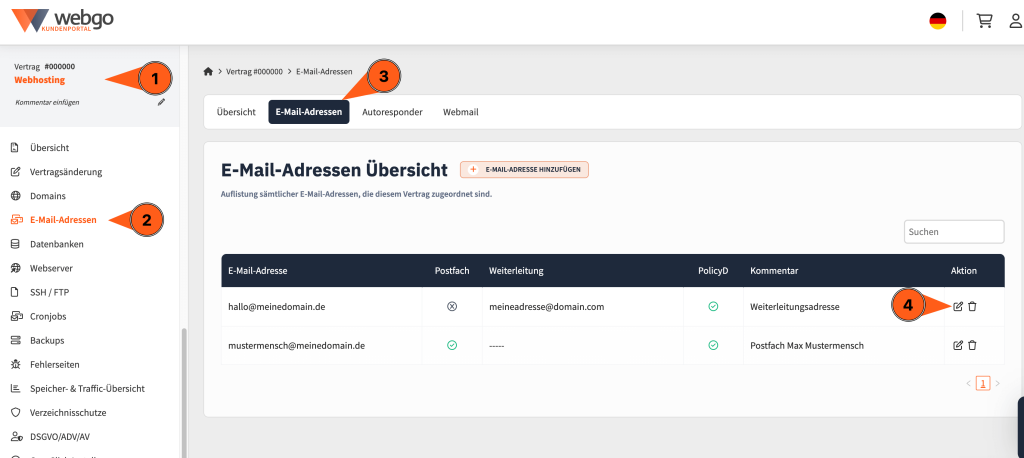Image resolution: width=1024 pixels, height=458 pixels.
Task: Open E-Mail-Adressen in the sidebar
Action: pos(63,220)
